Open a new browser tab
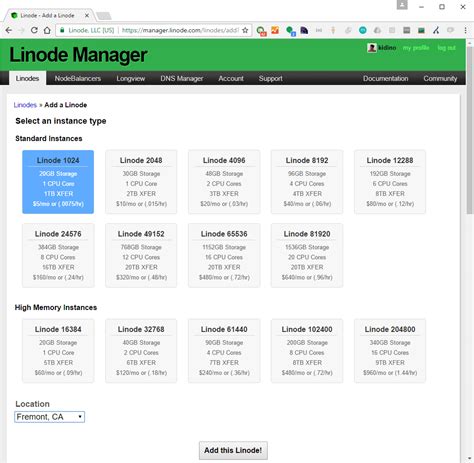 [x=104, y=16]
